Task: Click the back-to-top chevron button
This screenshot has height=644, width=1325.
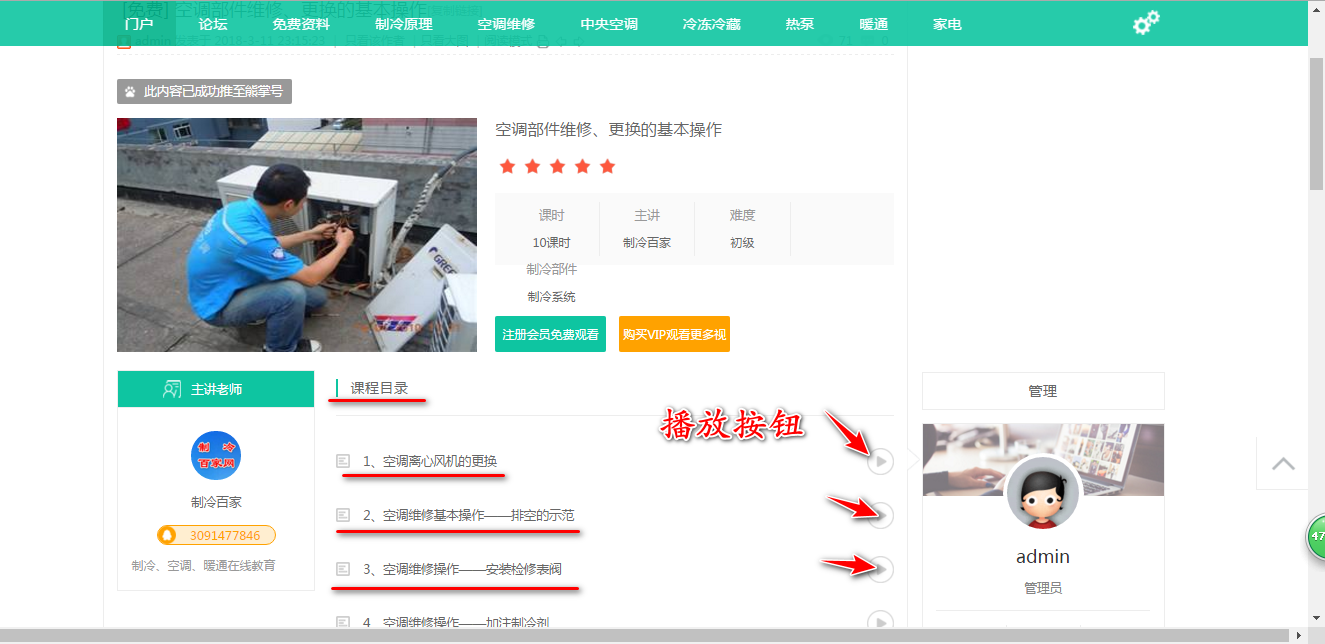Action: click(x=1283, y=464)
